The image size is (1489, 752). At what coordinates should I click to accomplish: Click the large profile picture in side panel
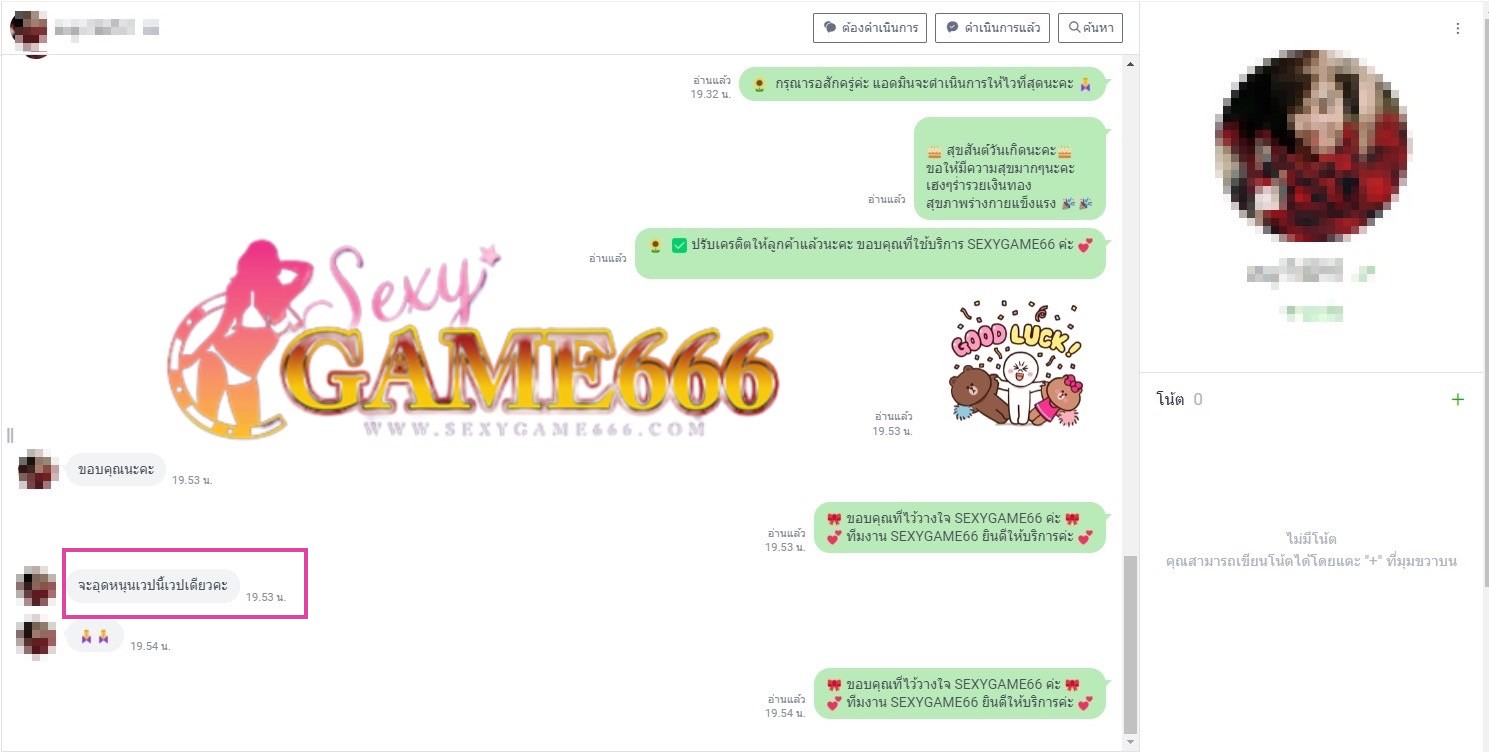point(1311,146)
